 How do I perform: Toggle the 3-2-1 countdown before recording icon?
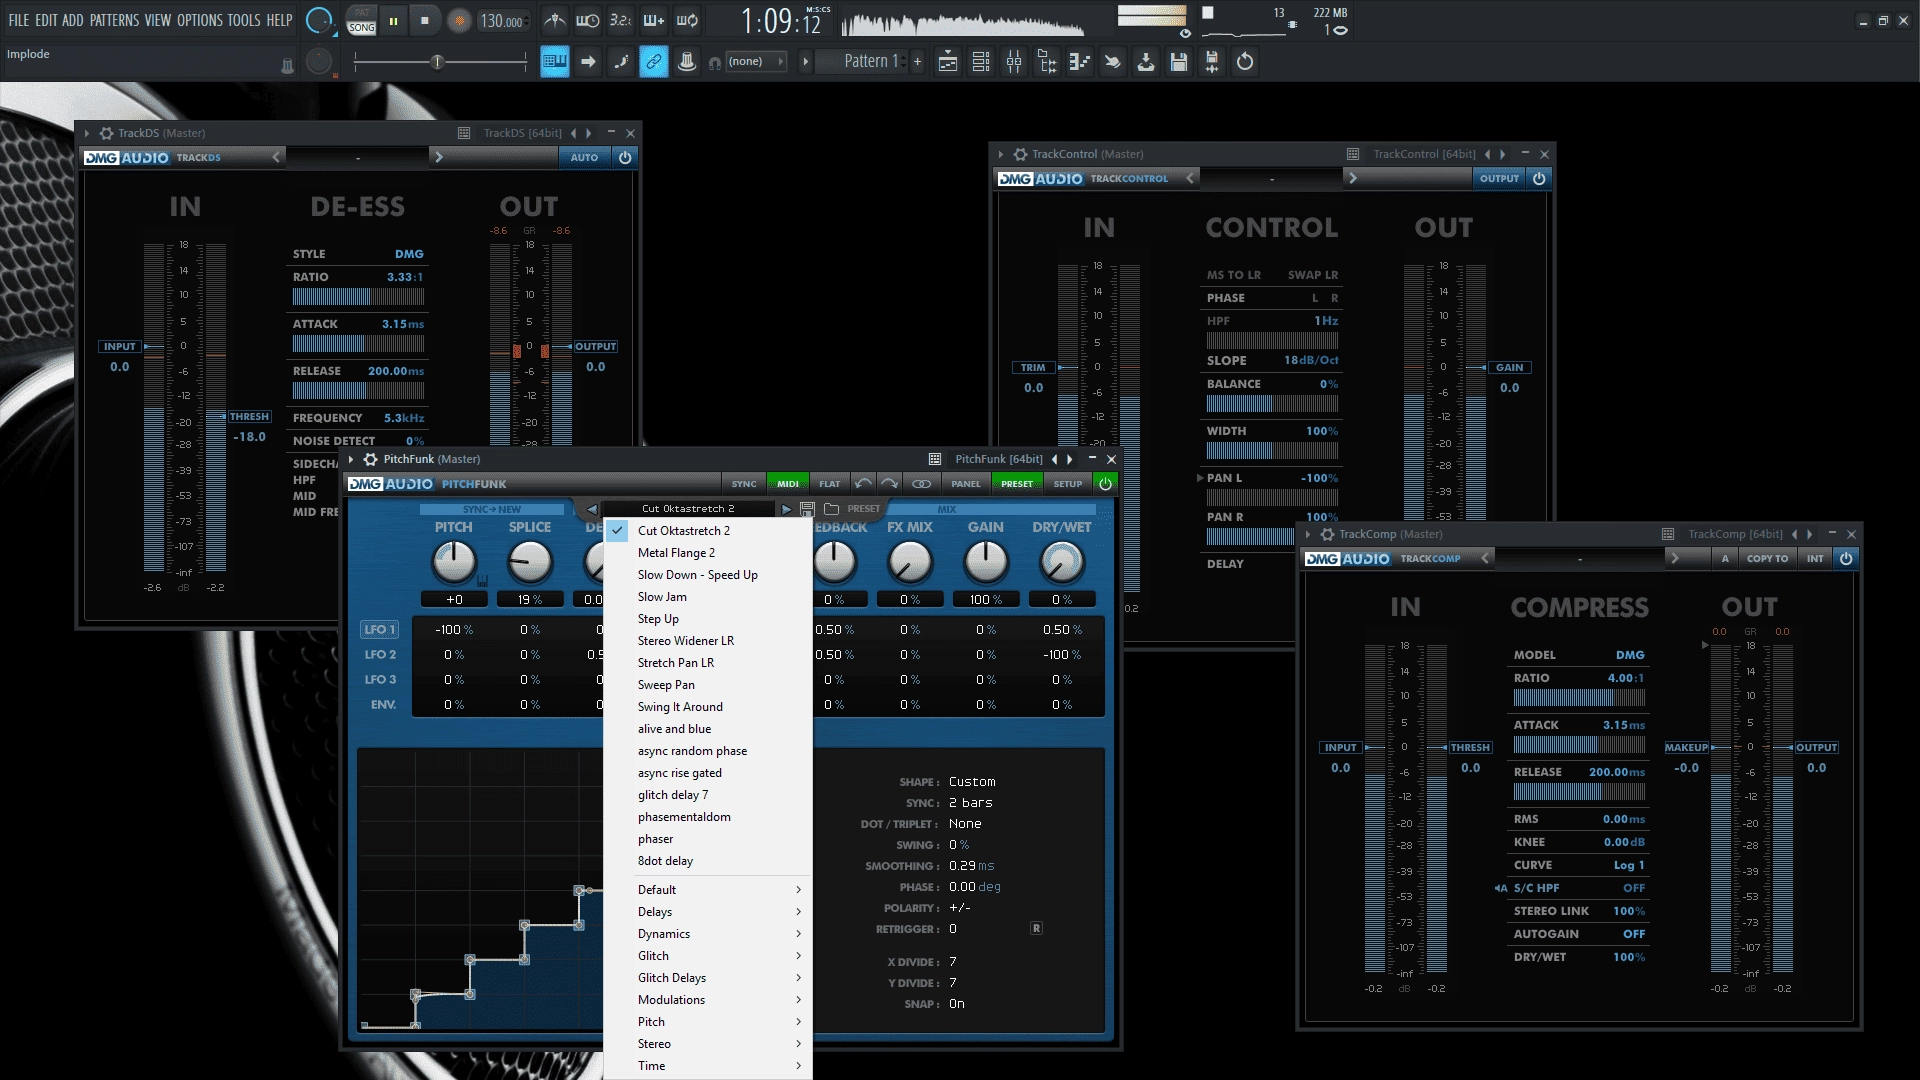(621, 20)
